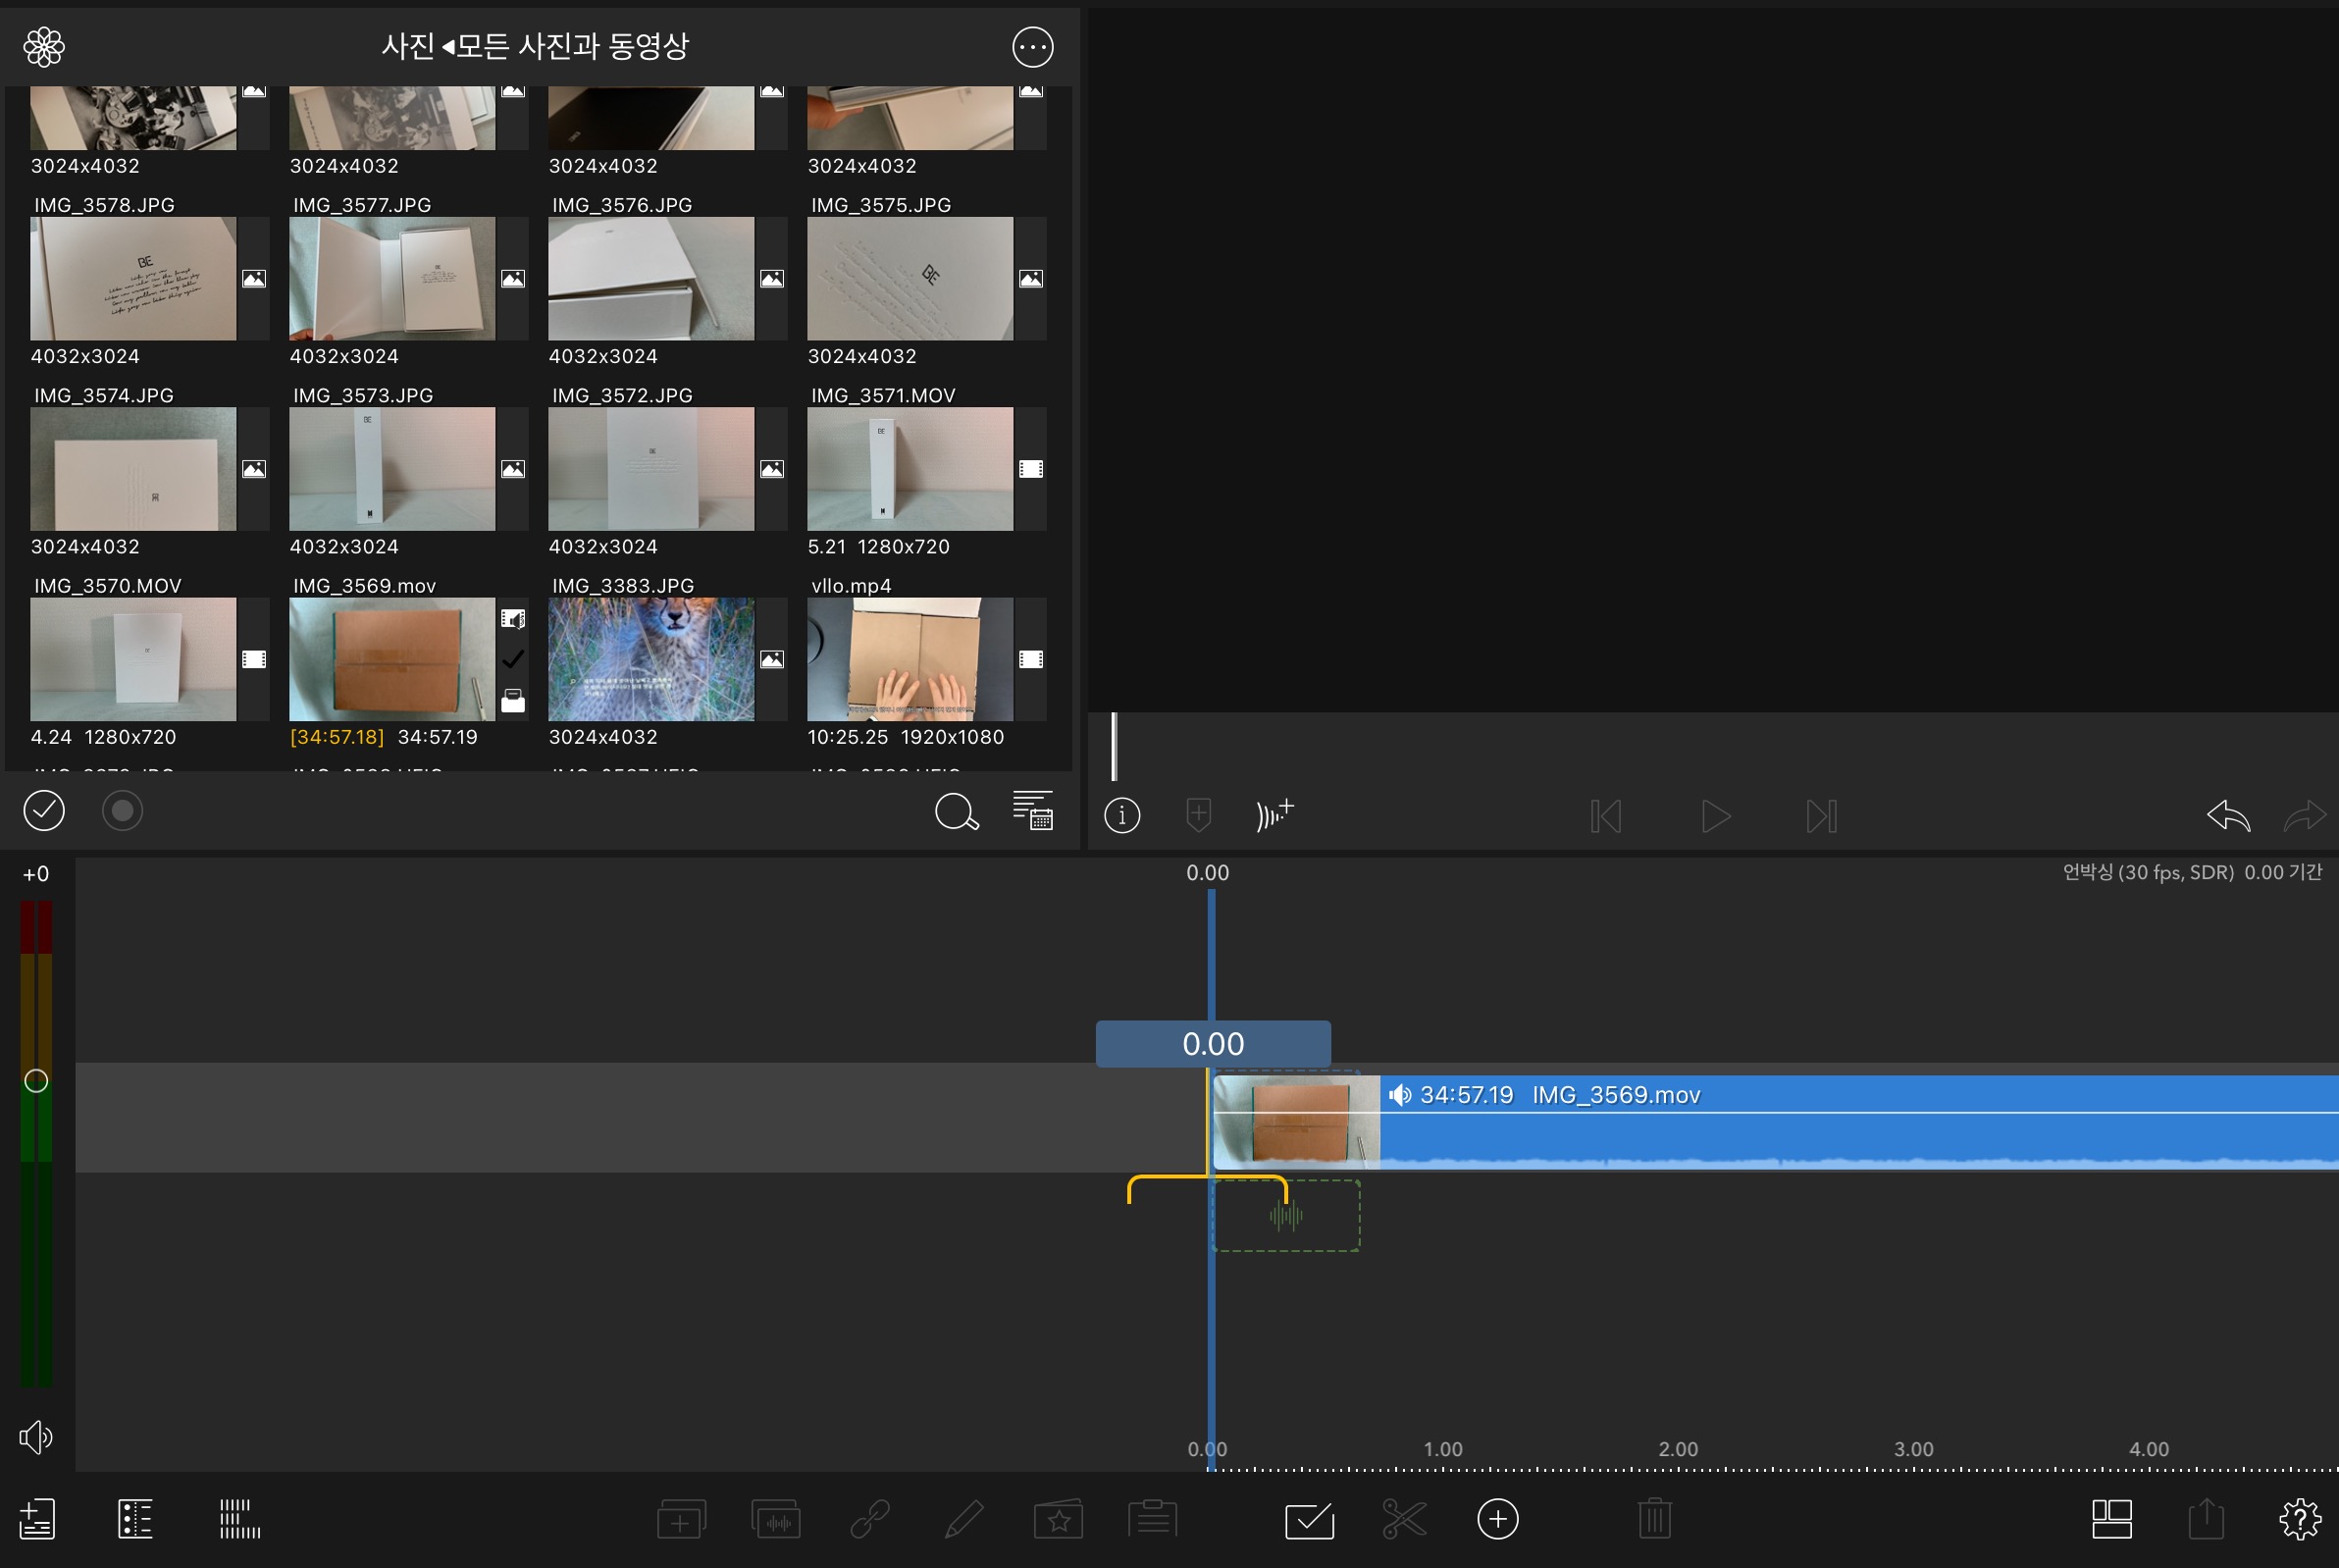This screenshot has width=2339, height=1568.
Task: Toggle the timeline clip selection checkbox
Action: coord(1309,1520)
